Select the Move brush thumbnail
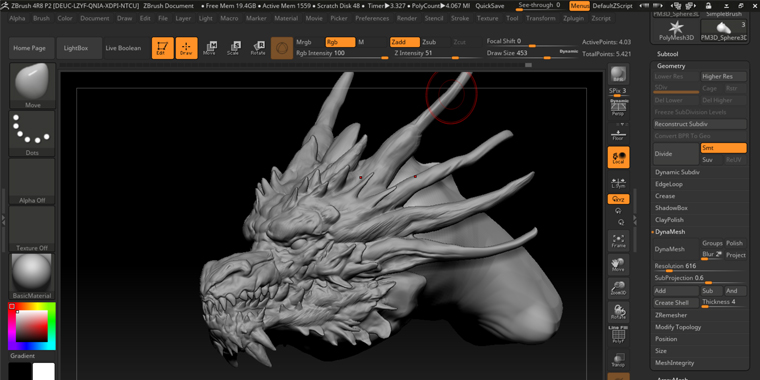760x380 pixels. pyautogui.click(x=32, y=85)
